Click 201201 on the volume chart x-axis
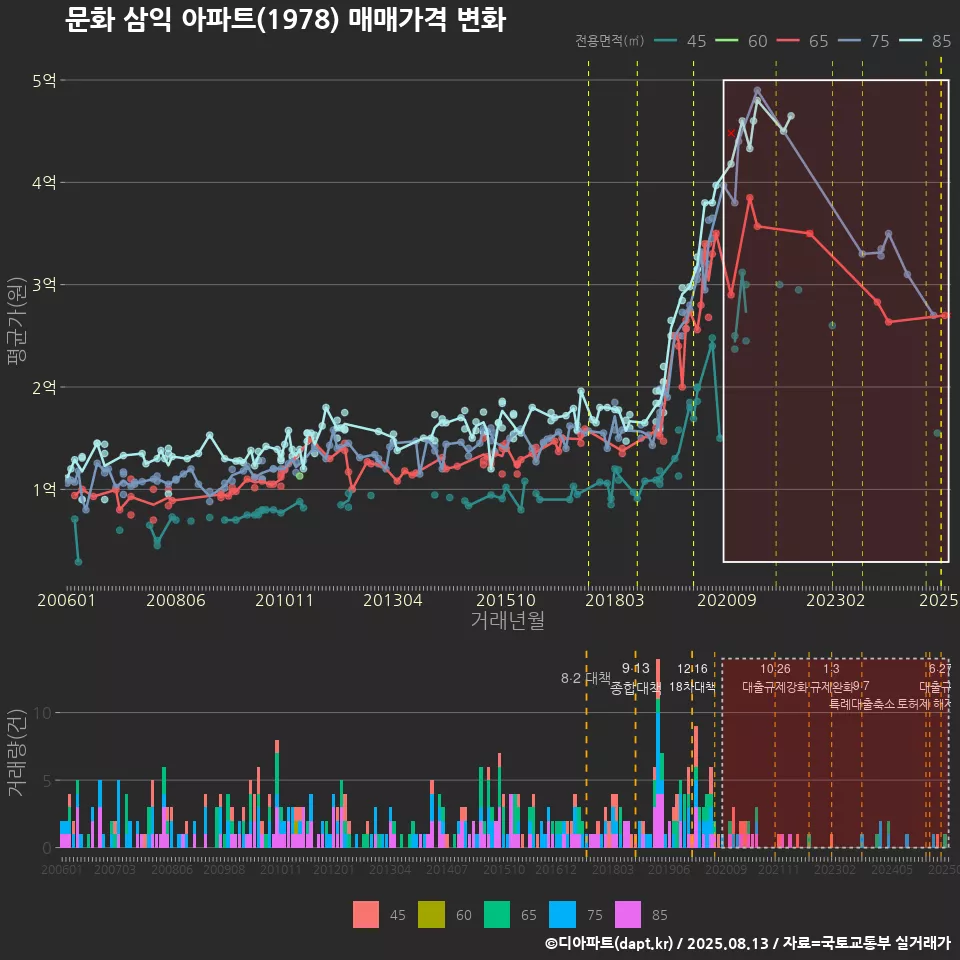Viewport: 960px width, 960px height. pos(334,869)
